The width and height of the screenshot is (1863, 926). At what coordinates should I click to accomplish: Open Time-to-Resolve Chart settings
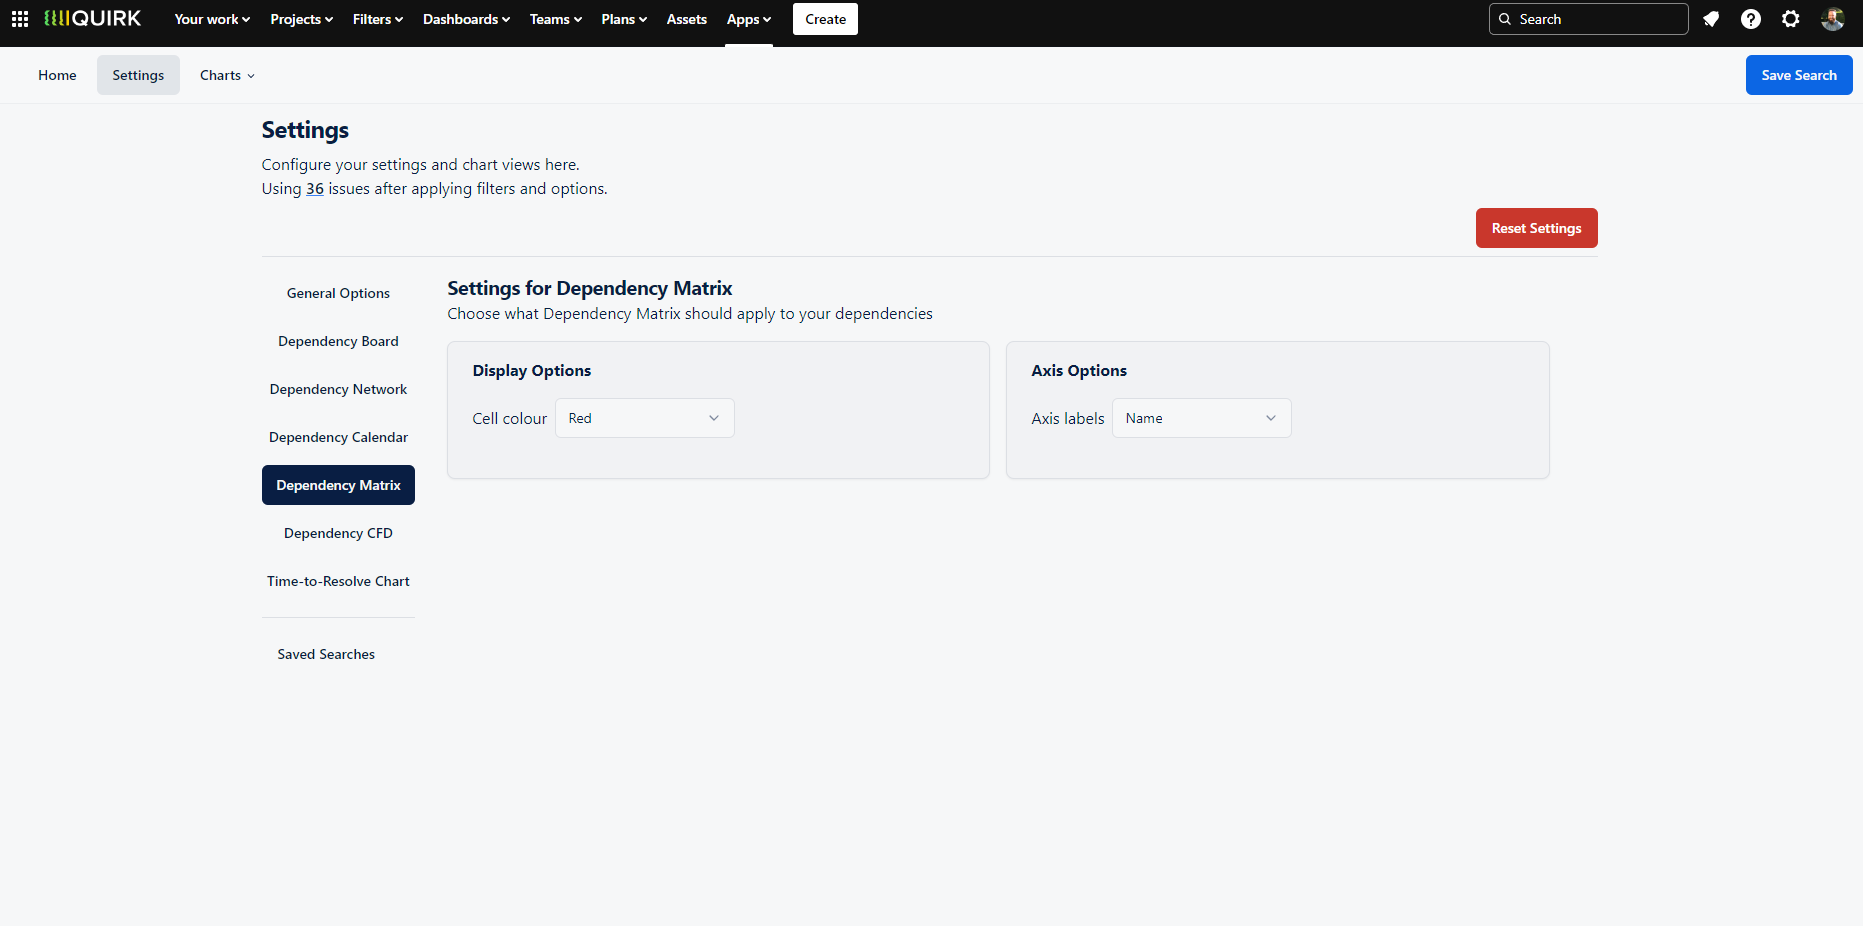(338, 581)
